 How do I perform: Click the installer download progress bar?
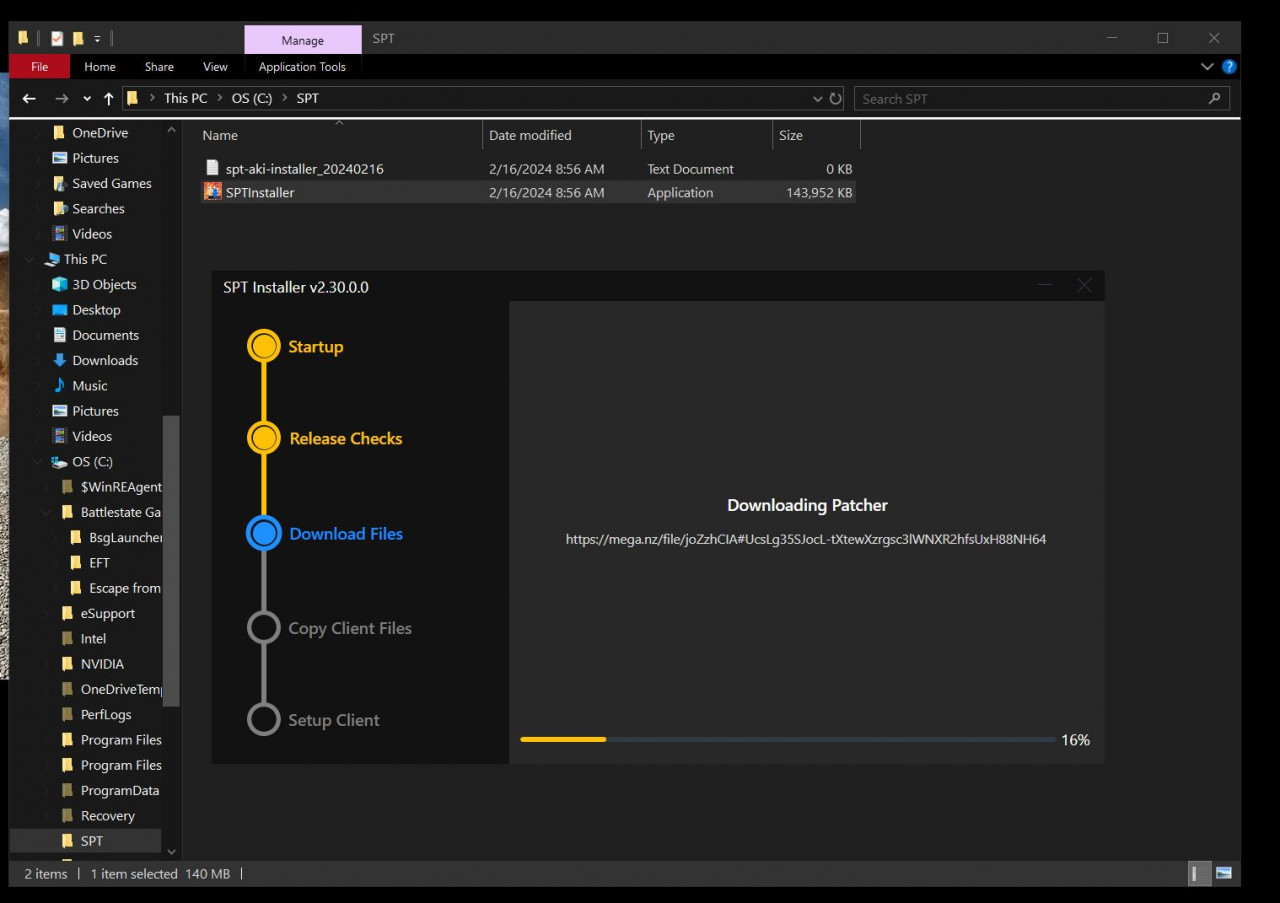(788, 739)
